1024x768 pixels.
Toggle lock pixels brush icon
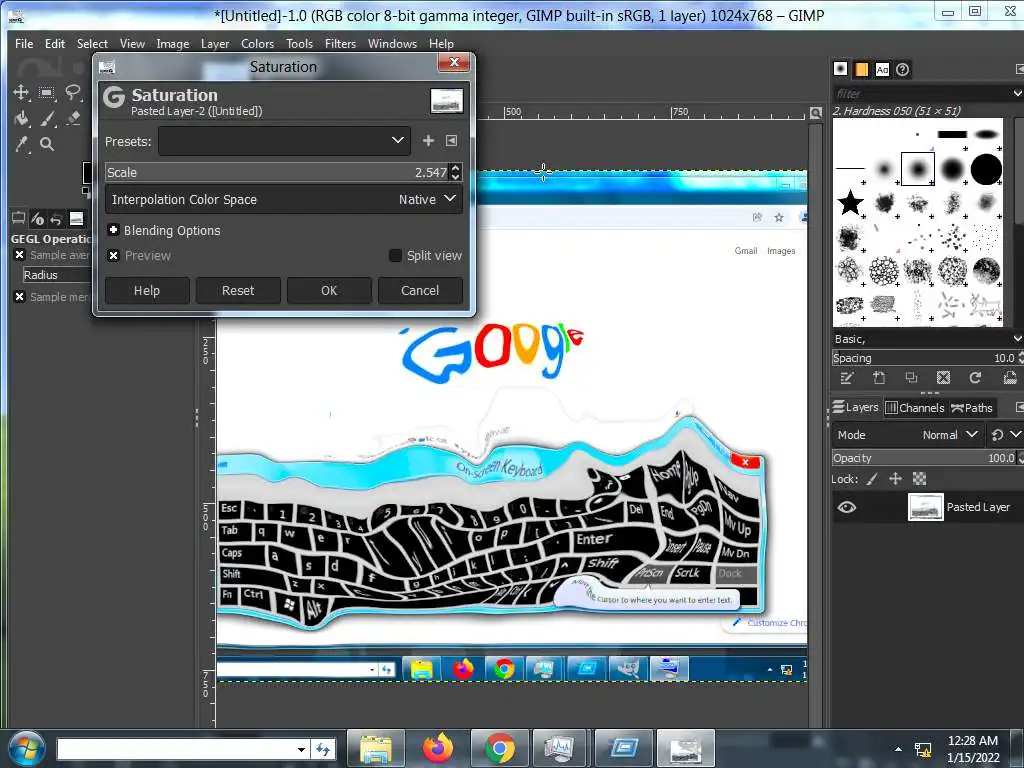872,479
